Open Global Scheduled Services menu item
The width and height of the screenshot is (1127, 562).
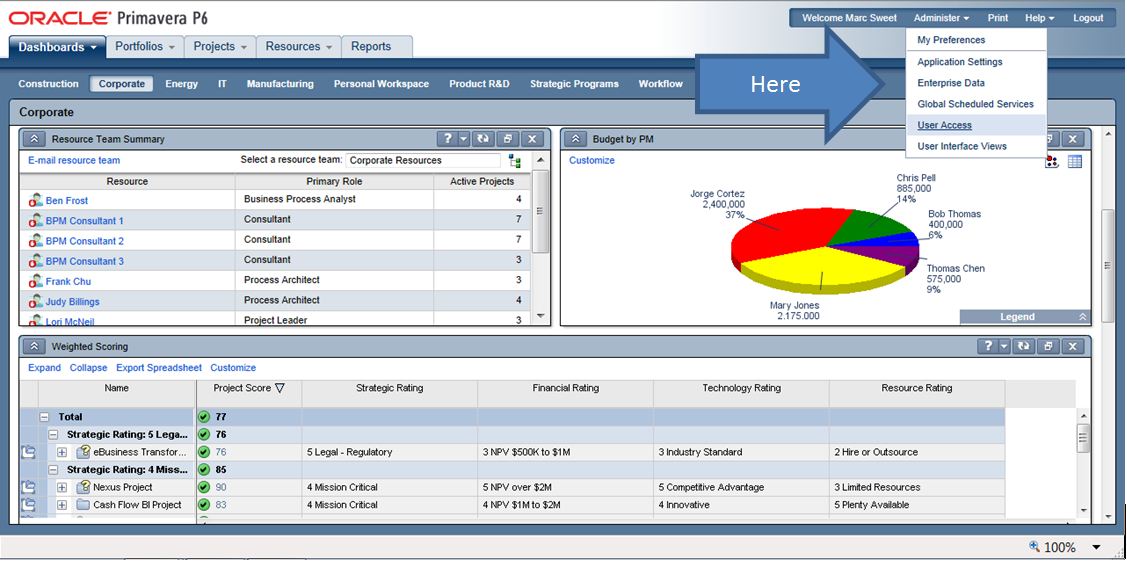975,104
